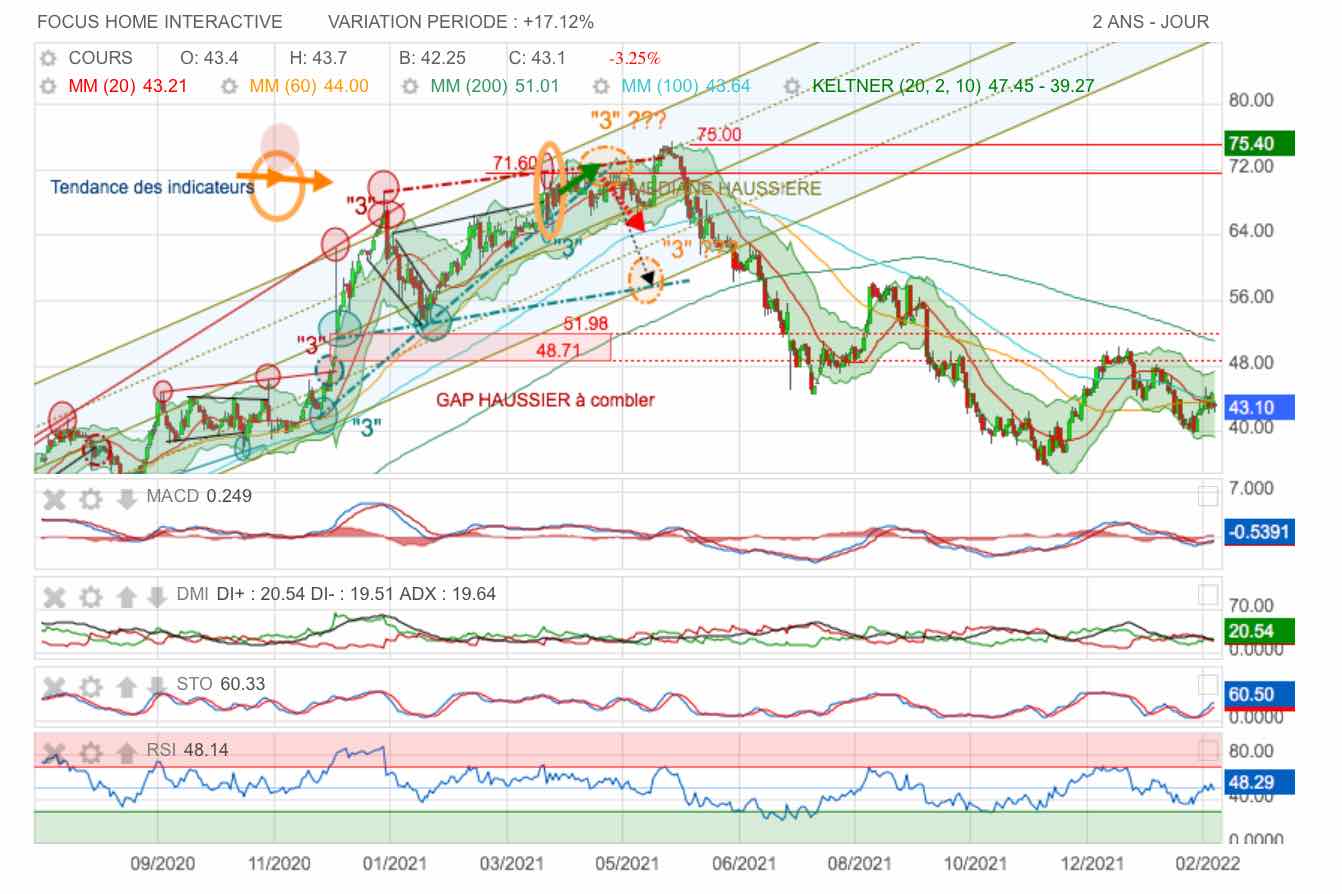
Task: Click Tendance des indicateurs annotation
Action: [x=152, y=186]
